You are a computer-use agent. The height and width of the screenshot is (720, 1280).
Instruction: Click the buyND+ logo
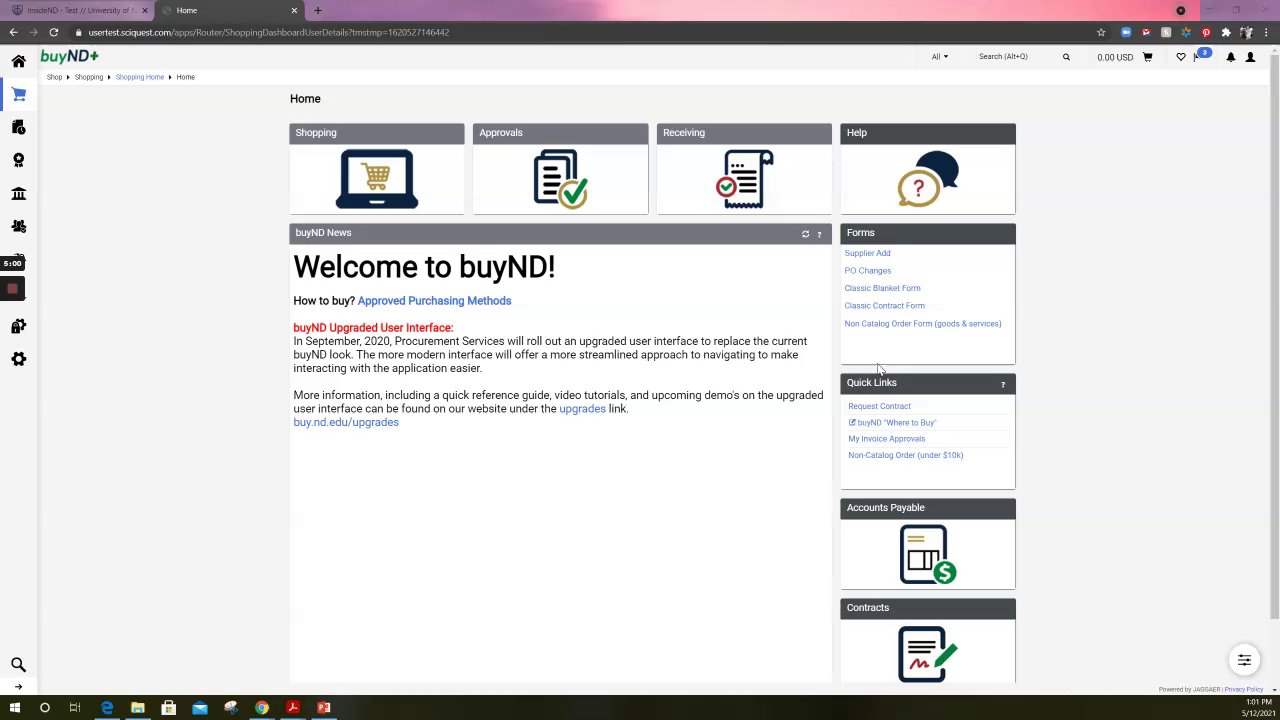69,56
